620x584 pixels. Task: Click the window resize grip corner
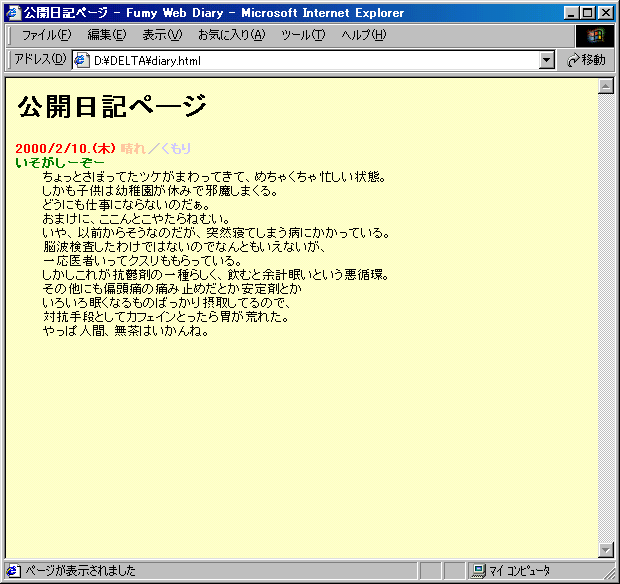pos(609,573)
